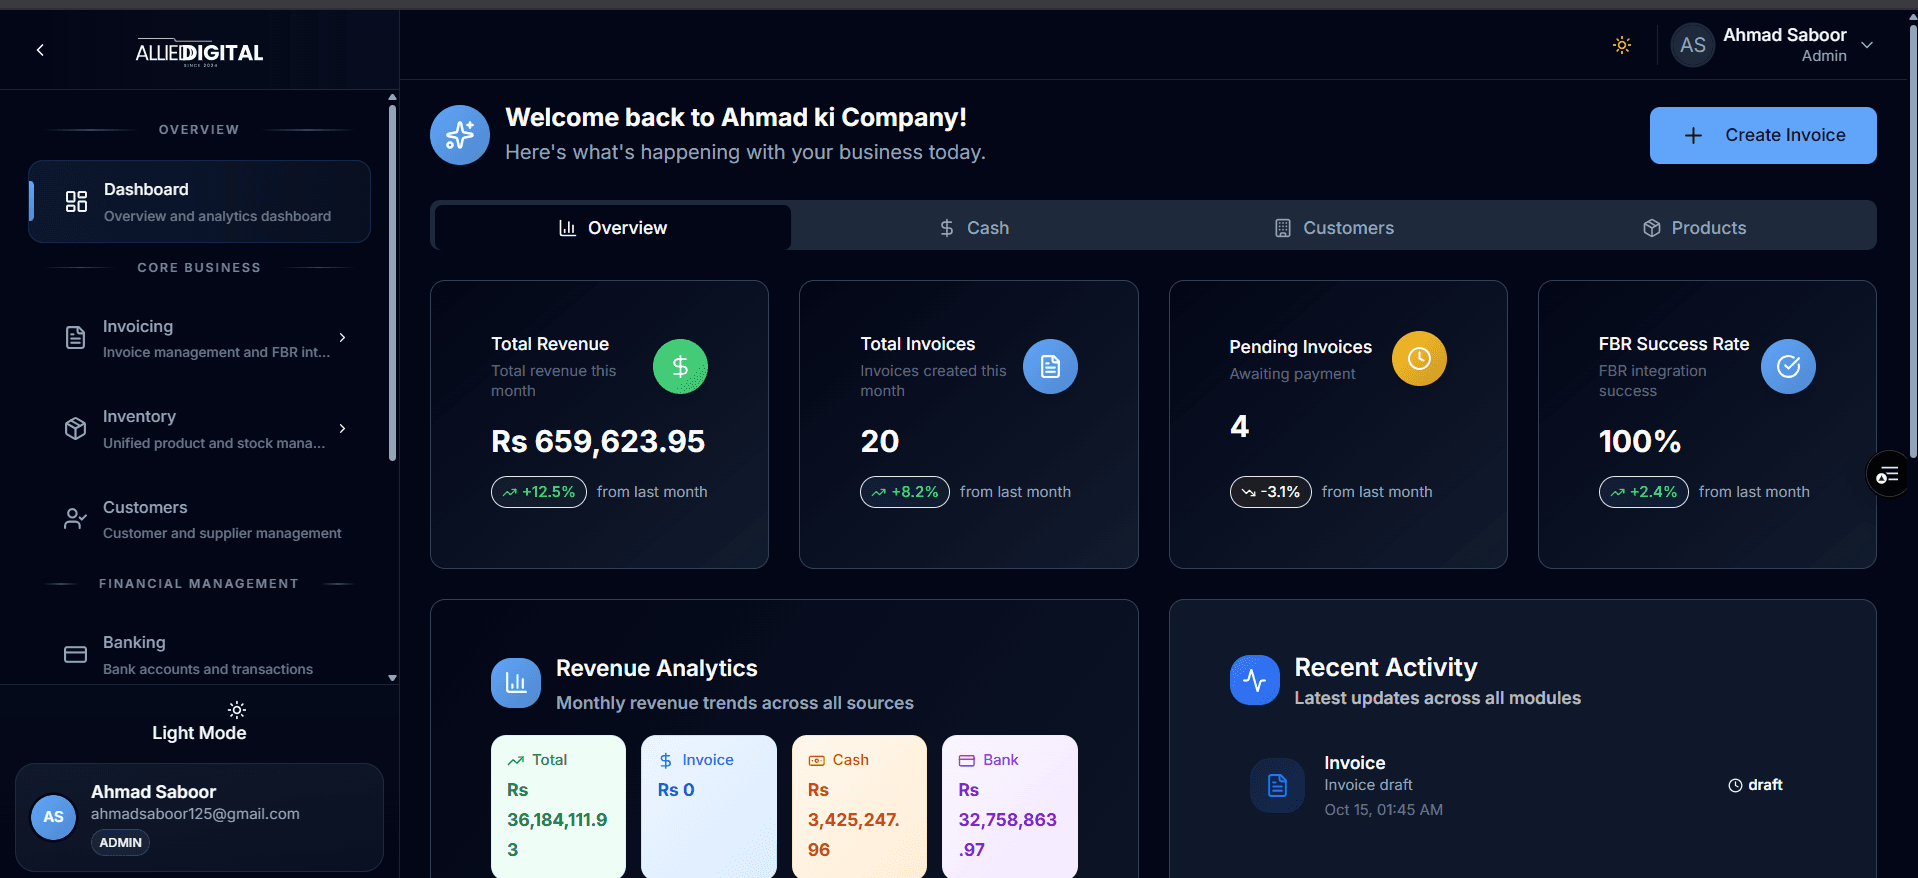The height and width of the screenshot is (878, 1918).
Task: Click the Banking card icon in sidebar
Action: pyautogui.click(x=75, y=655)
